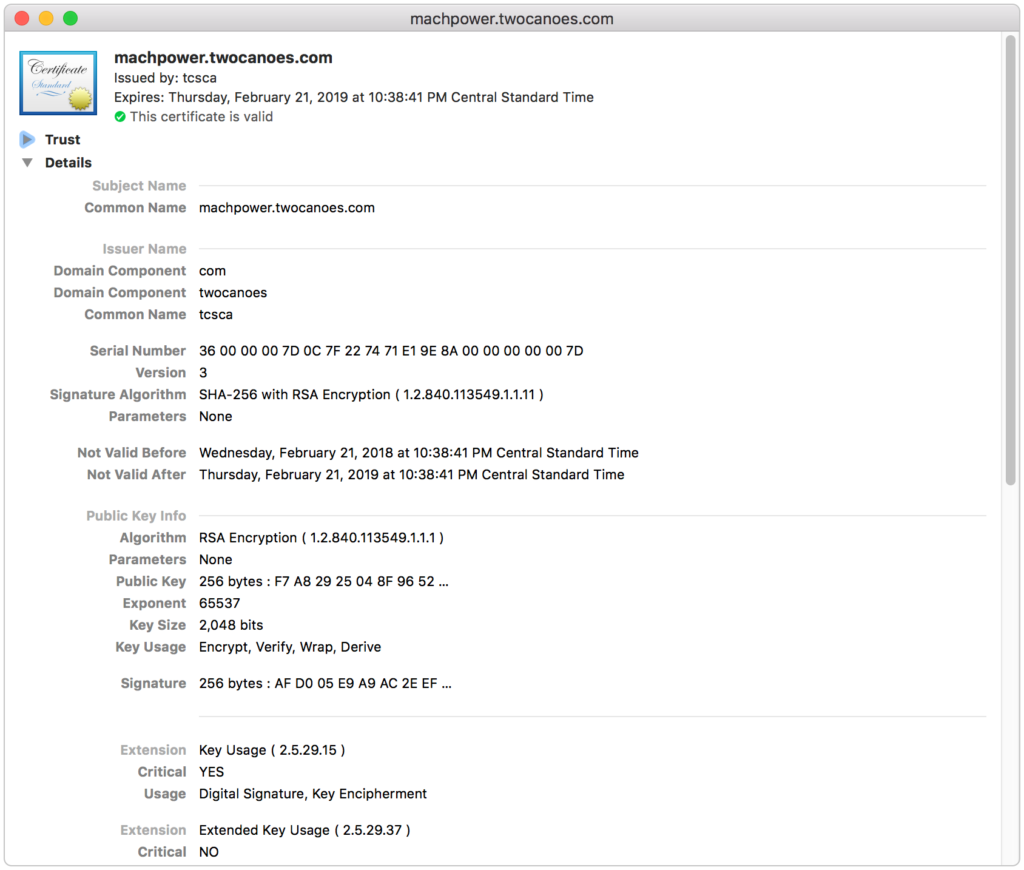Image resolution: width=1024 pixels, height=870 pixels.
Task: Click the green valid-certificate checkmark icon
Action: tap(120, 117)
